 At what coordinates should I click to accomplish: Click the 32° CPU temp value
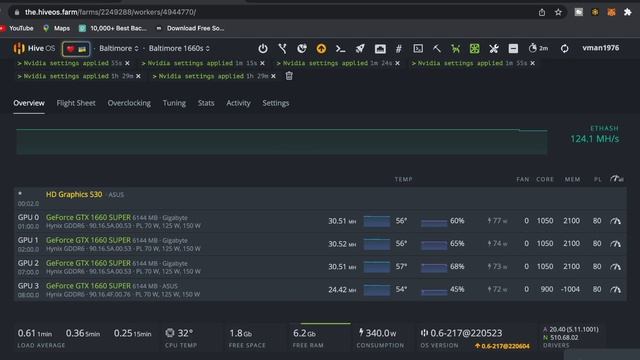pos(185,333)
